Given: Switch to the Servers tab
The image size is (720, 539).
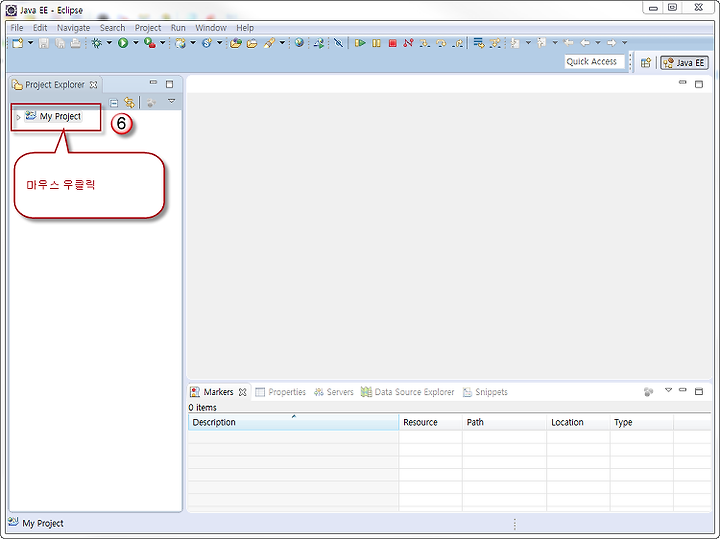Looking at the screenshot, I should pos(334,392).
